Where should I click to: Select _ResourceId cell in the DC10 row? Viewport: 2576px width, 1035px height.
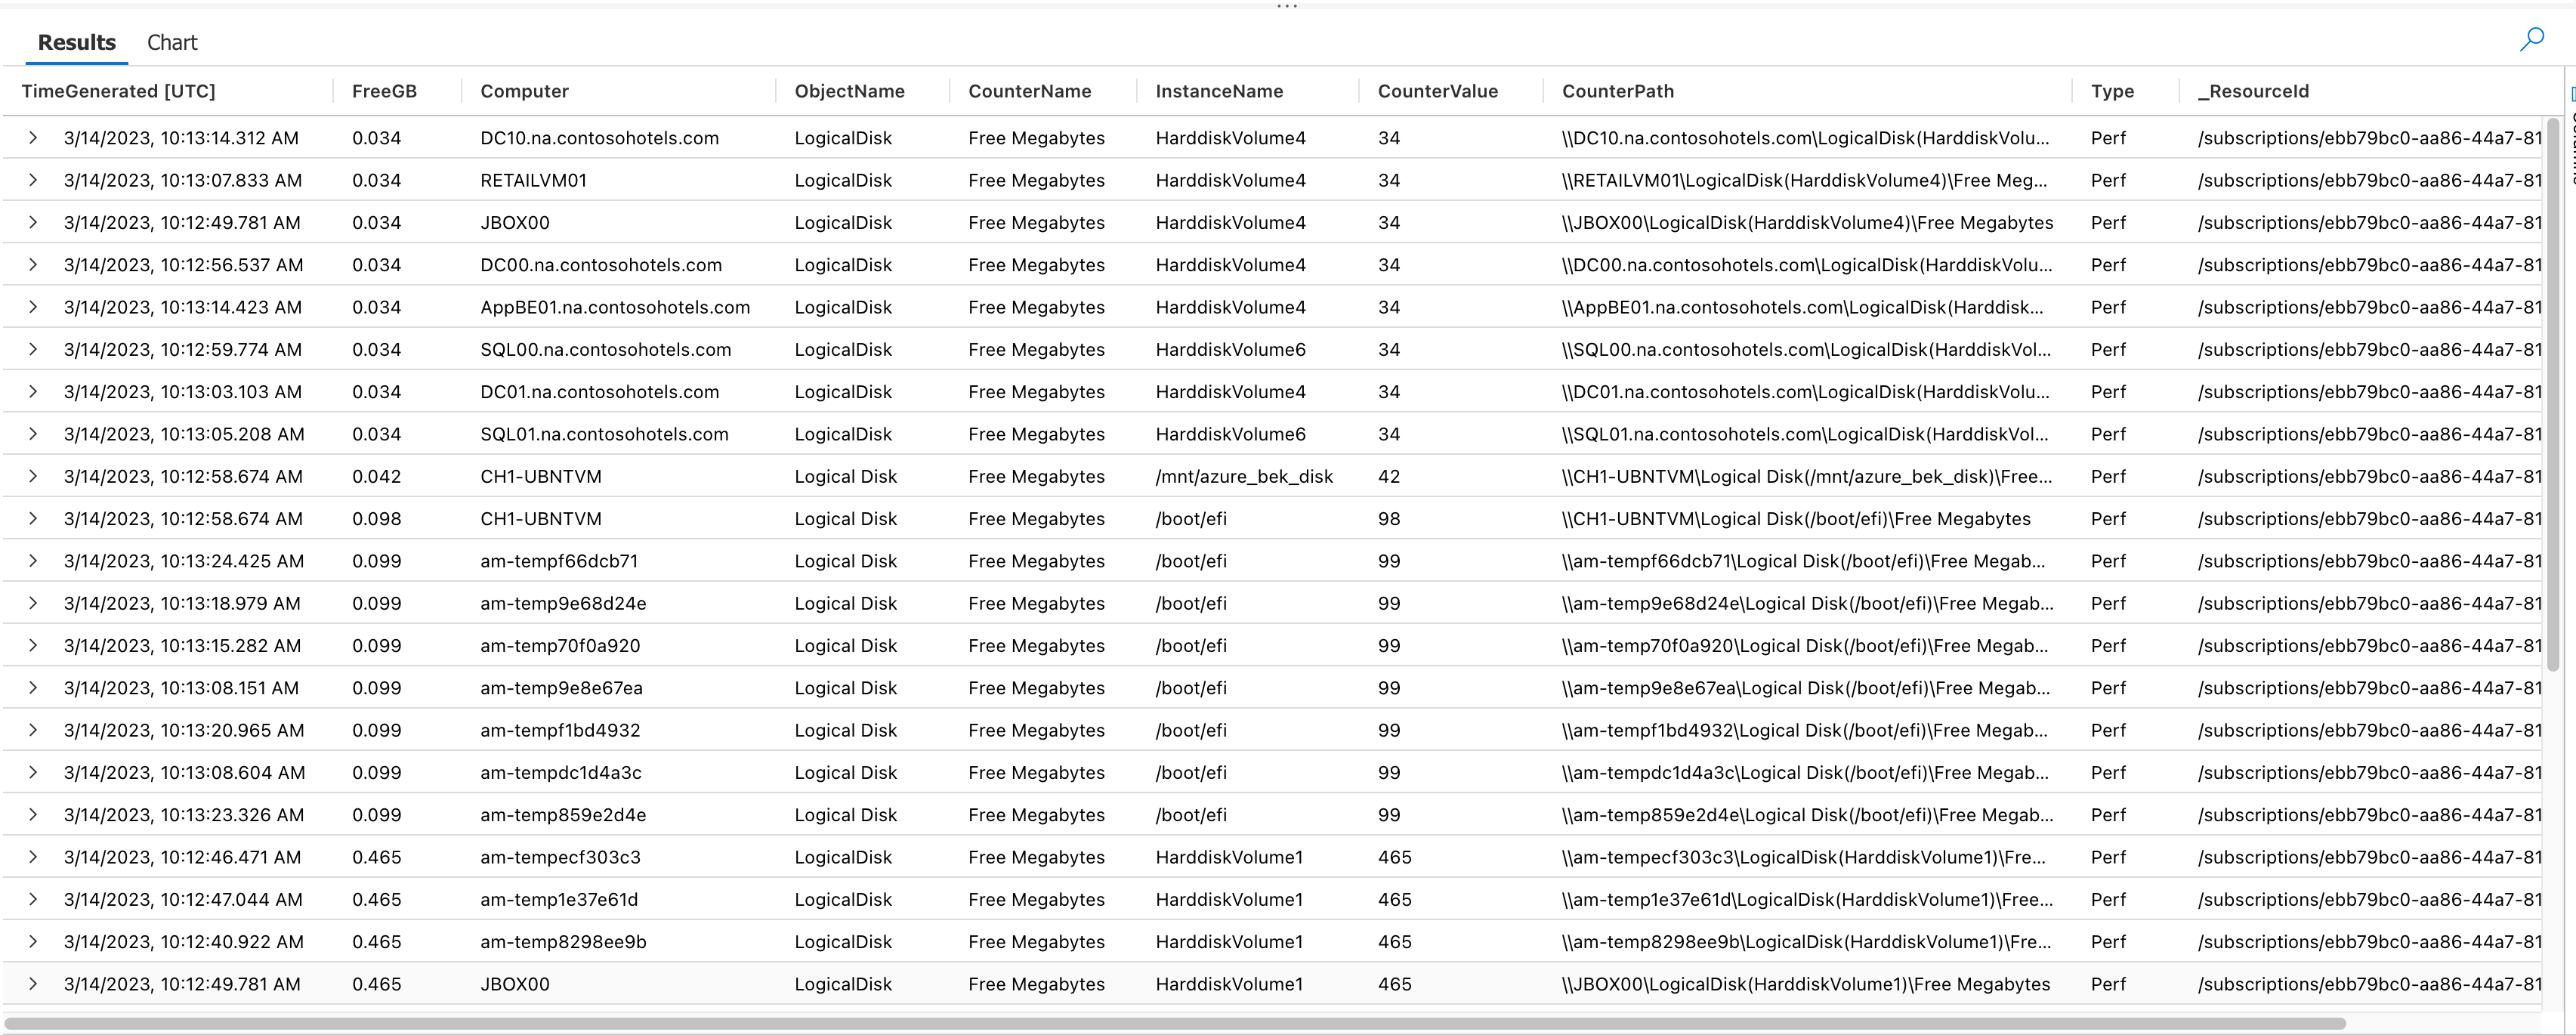[x=2369, y=138]
